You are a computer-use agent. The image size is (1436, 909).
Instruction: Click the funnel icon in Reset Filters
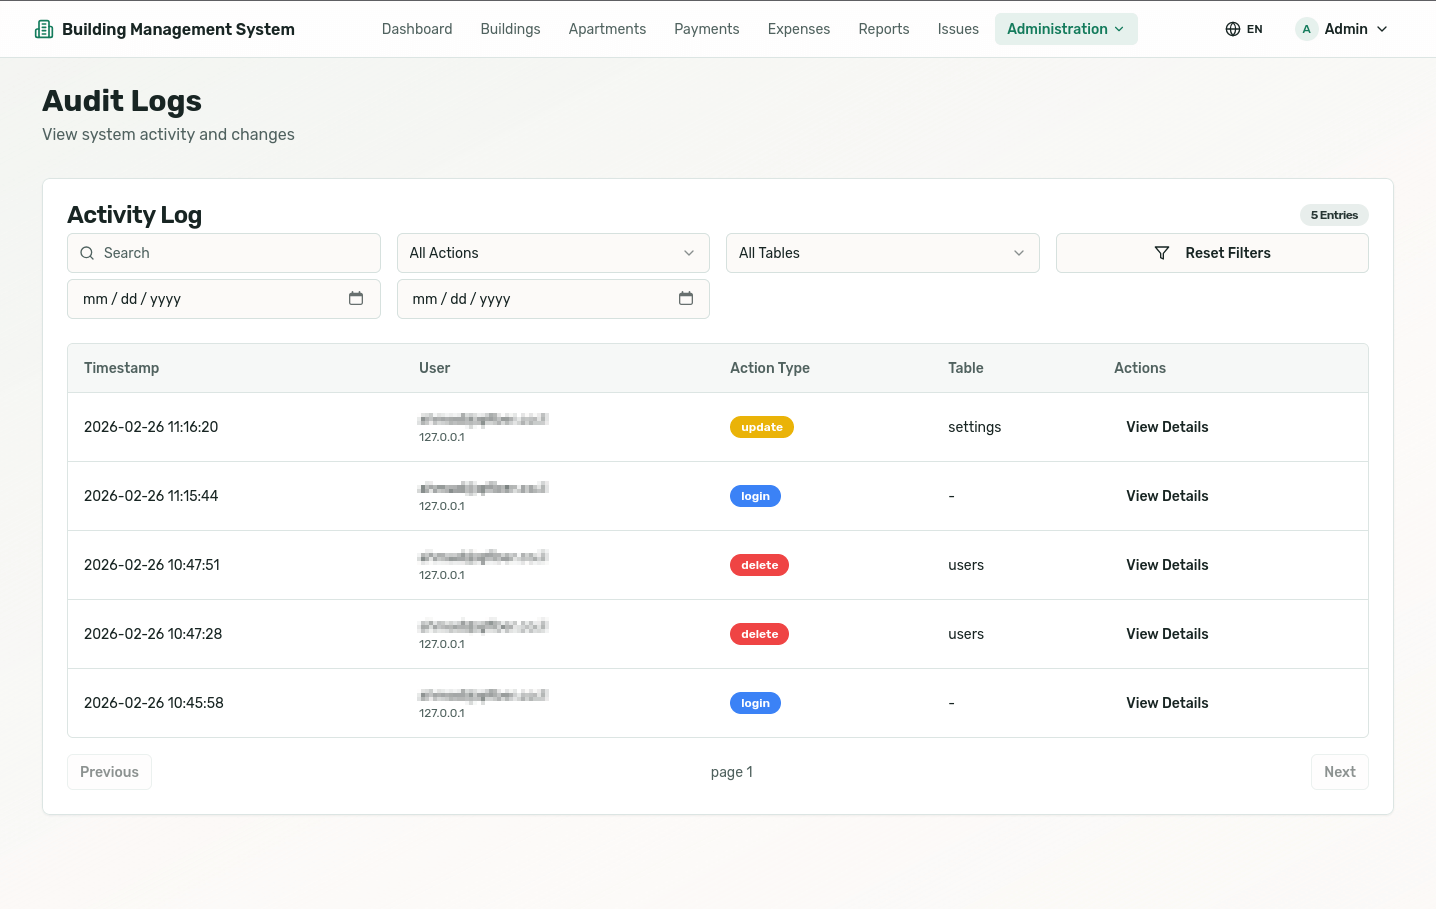pos(1162,253)
